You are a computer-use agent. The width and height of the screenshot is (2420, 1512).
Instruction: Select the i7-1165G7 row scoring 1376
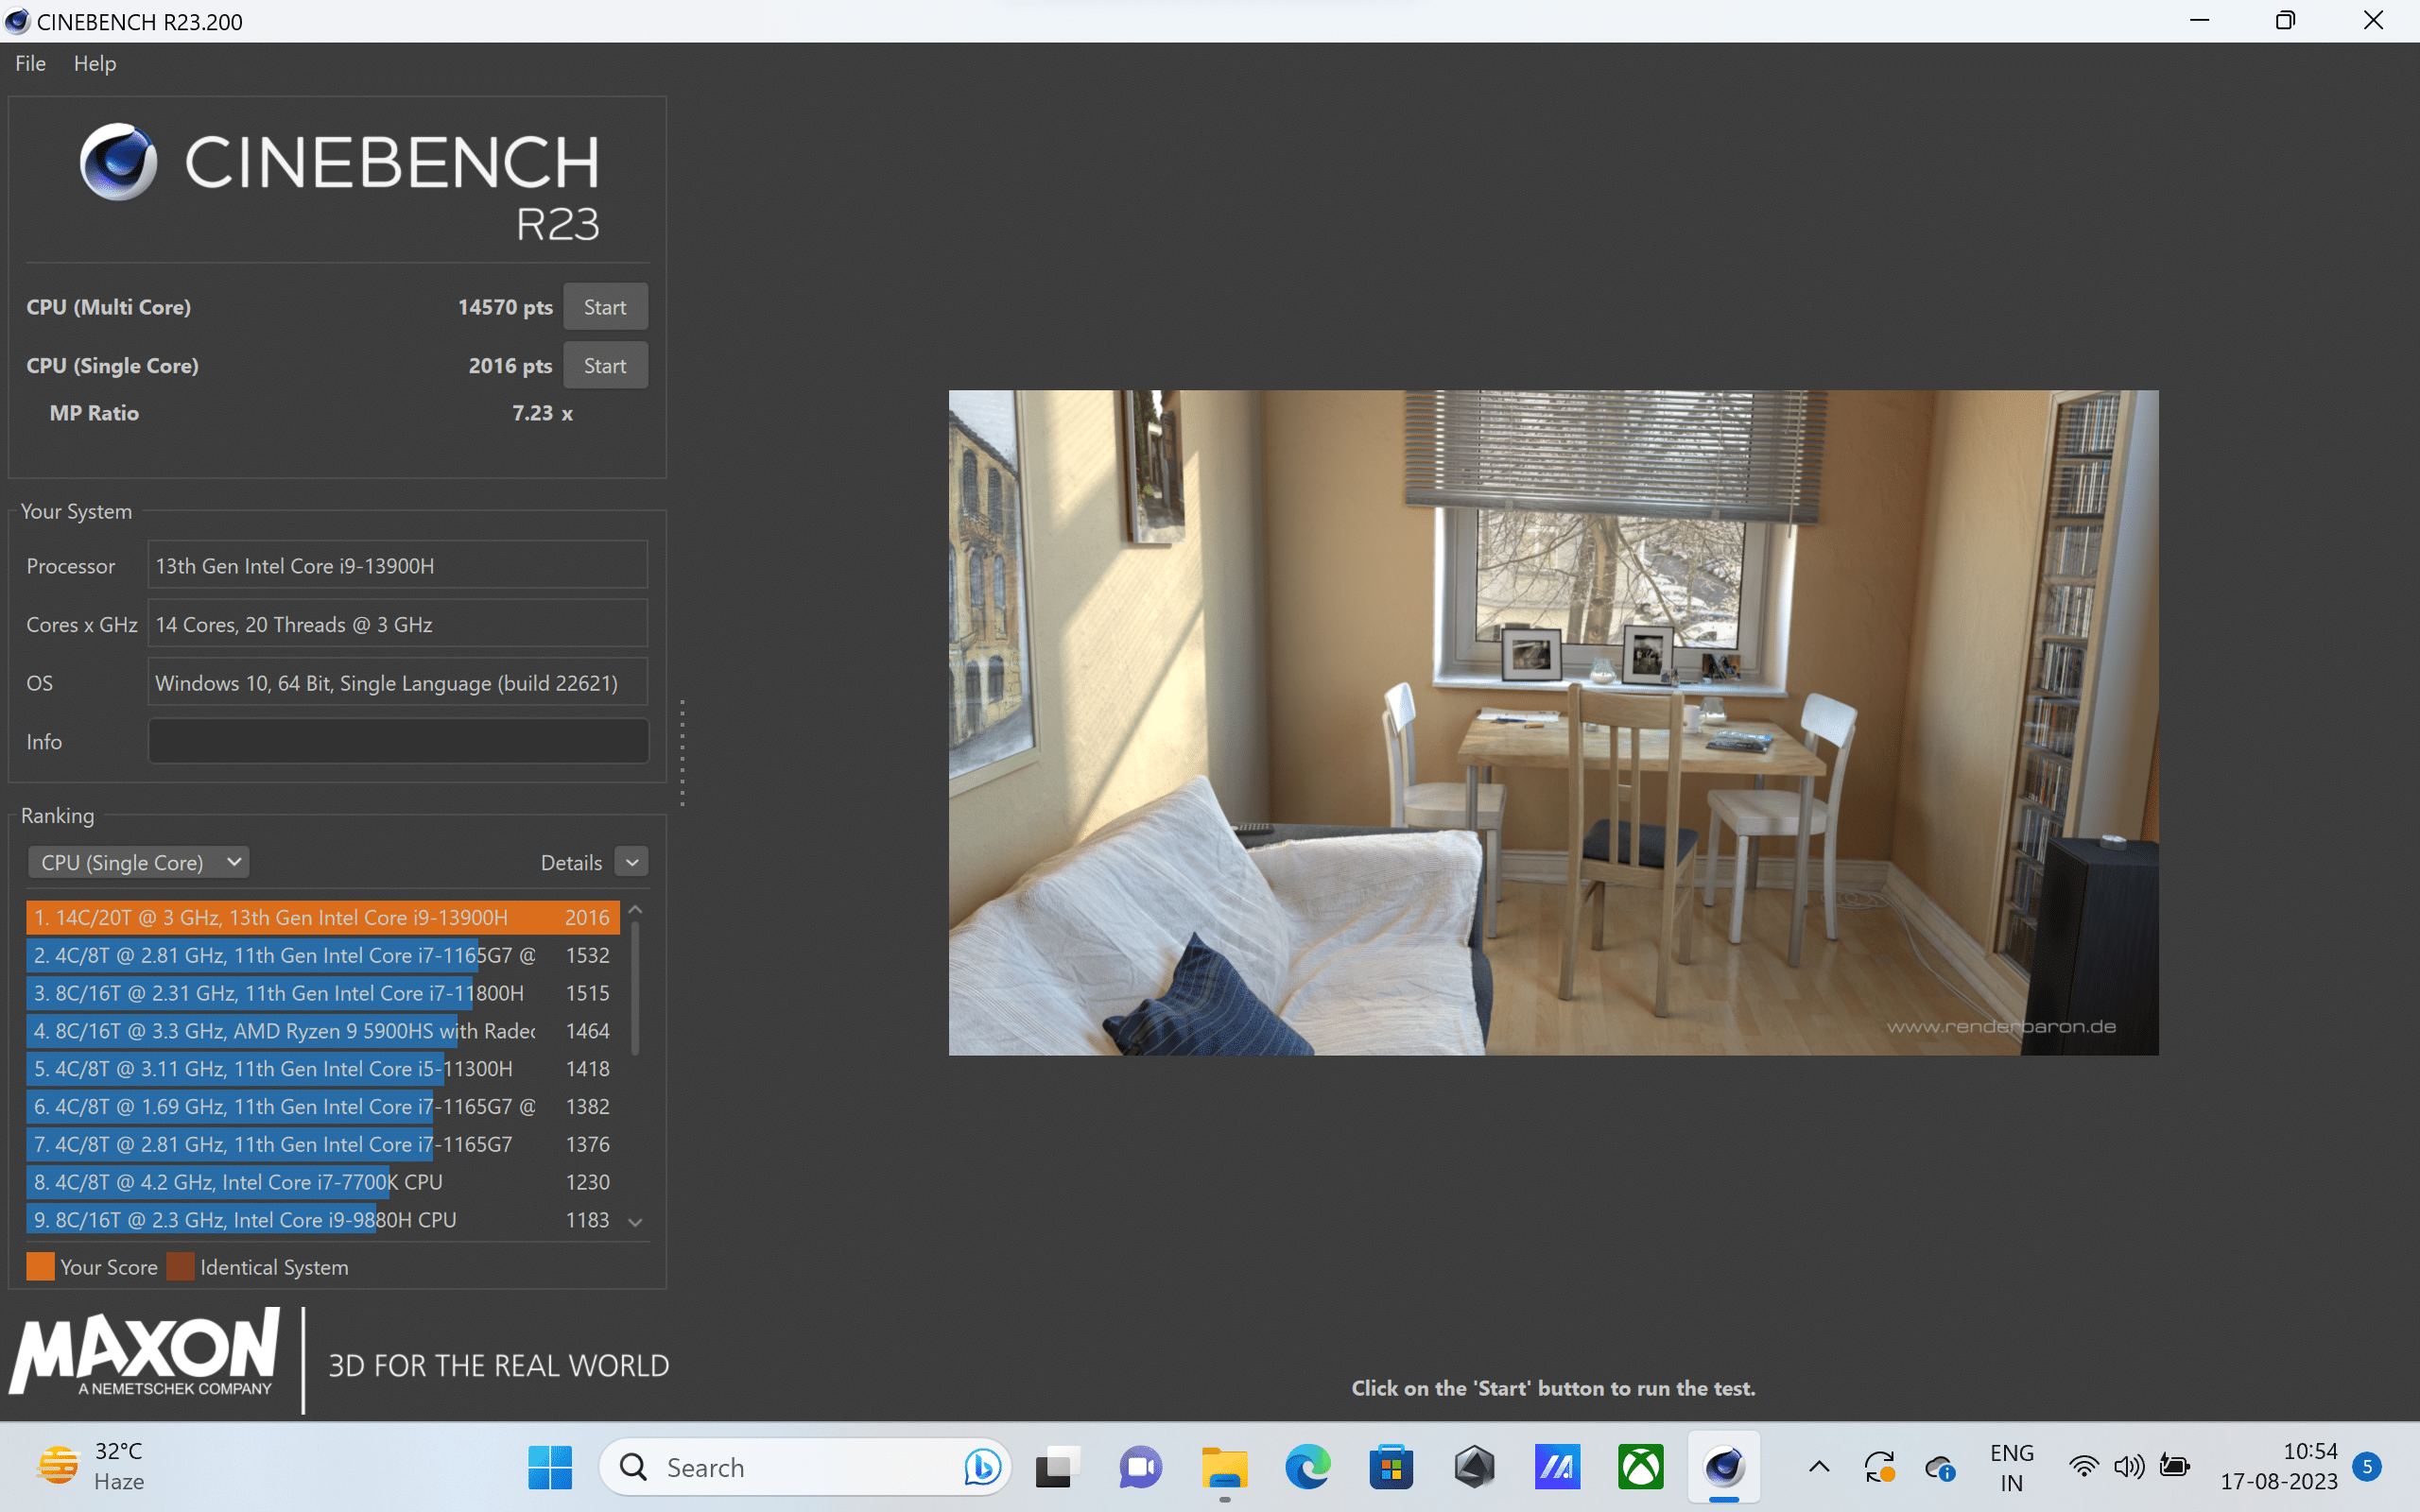click(x=322, y=1144)
